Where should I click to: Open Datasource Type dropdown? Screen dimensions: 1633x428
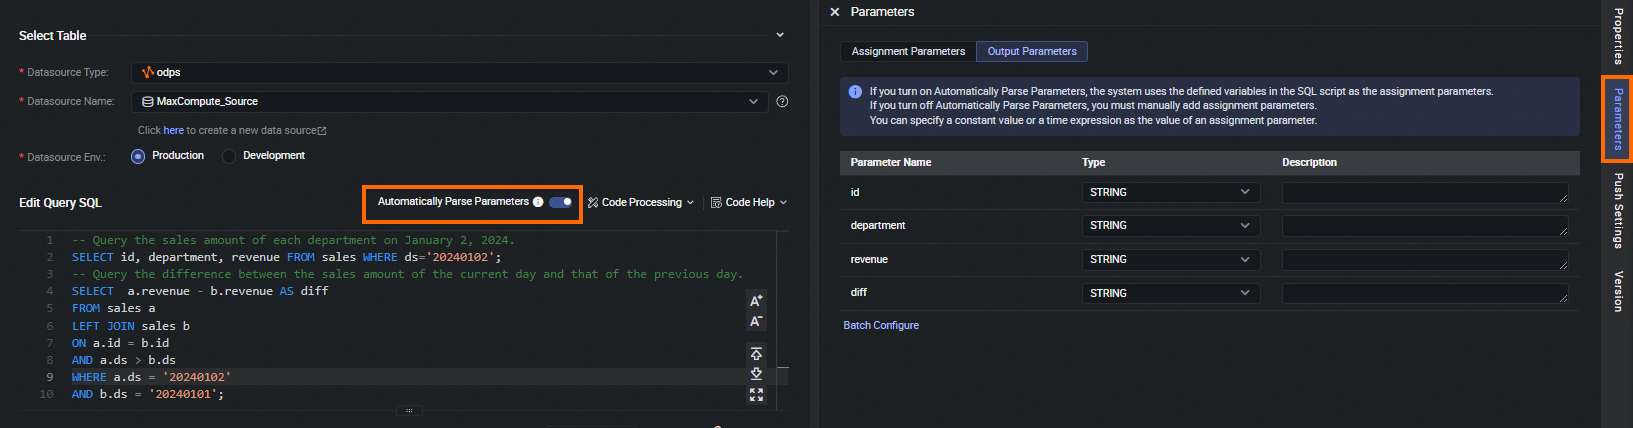pos(459,72)
